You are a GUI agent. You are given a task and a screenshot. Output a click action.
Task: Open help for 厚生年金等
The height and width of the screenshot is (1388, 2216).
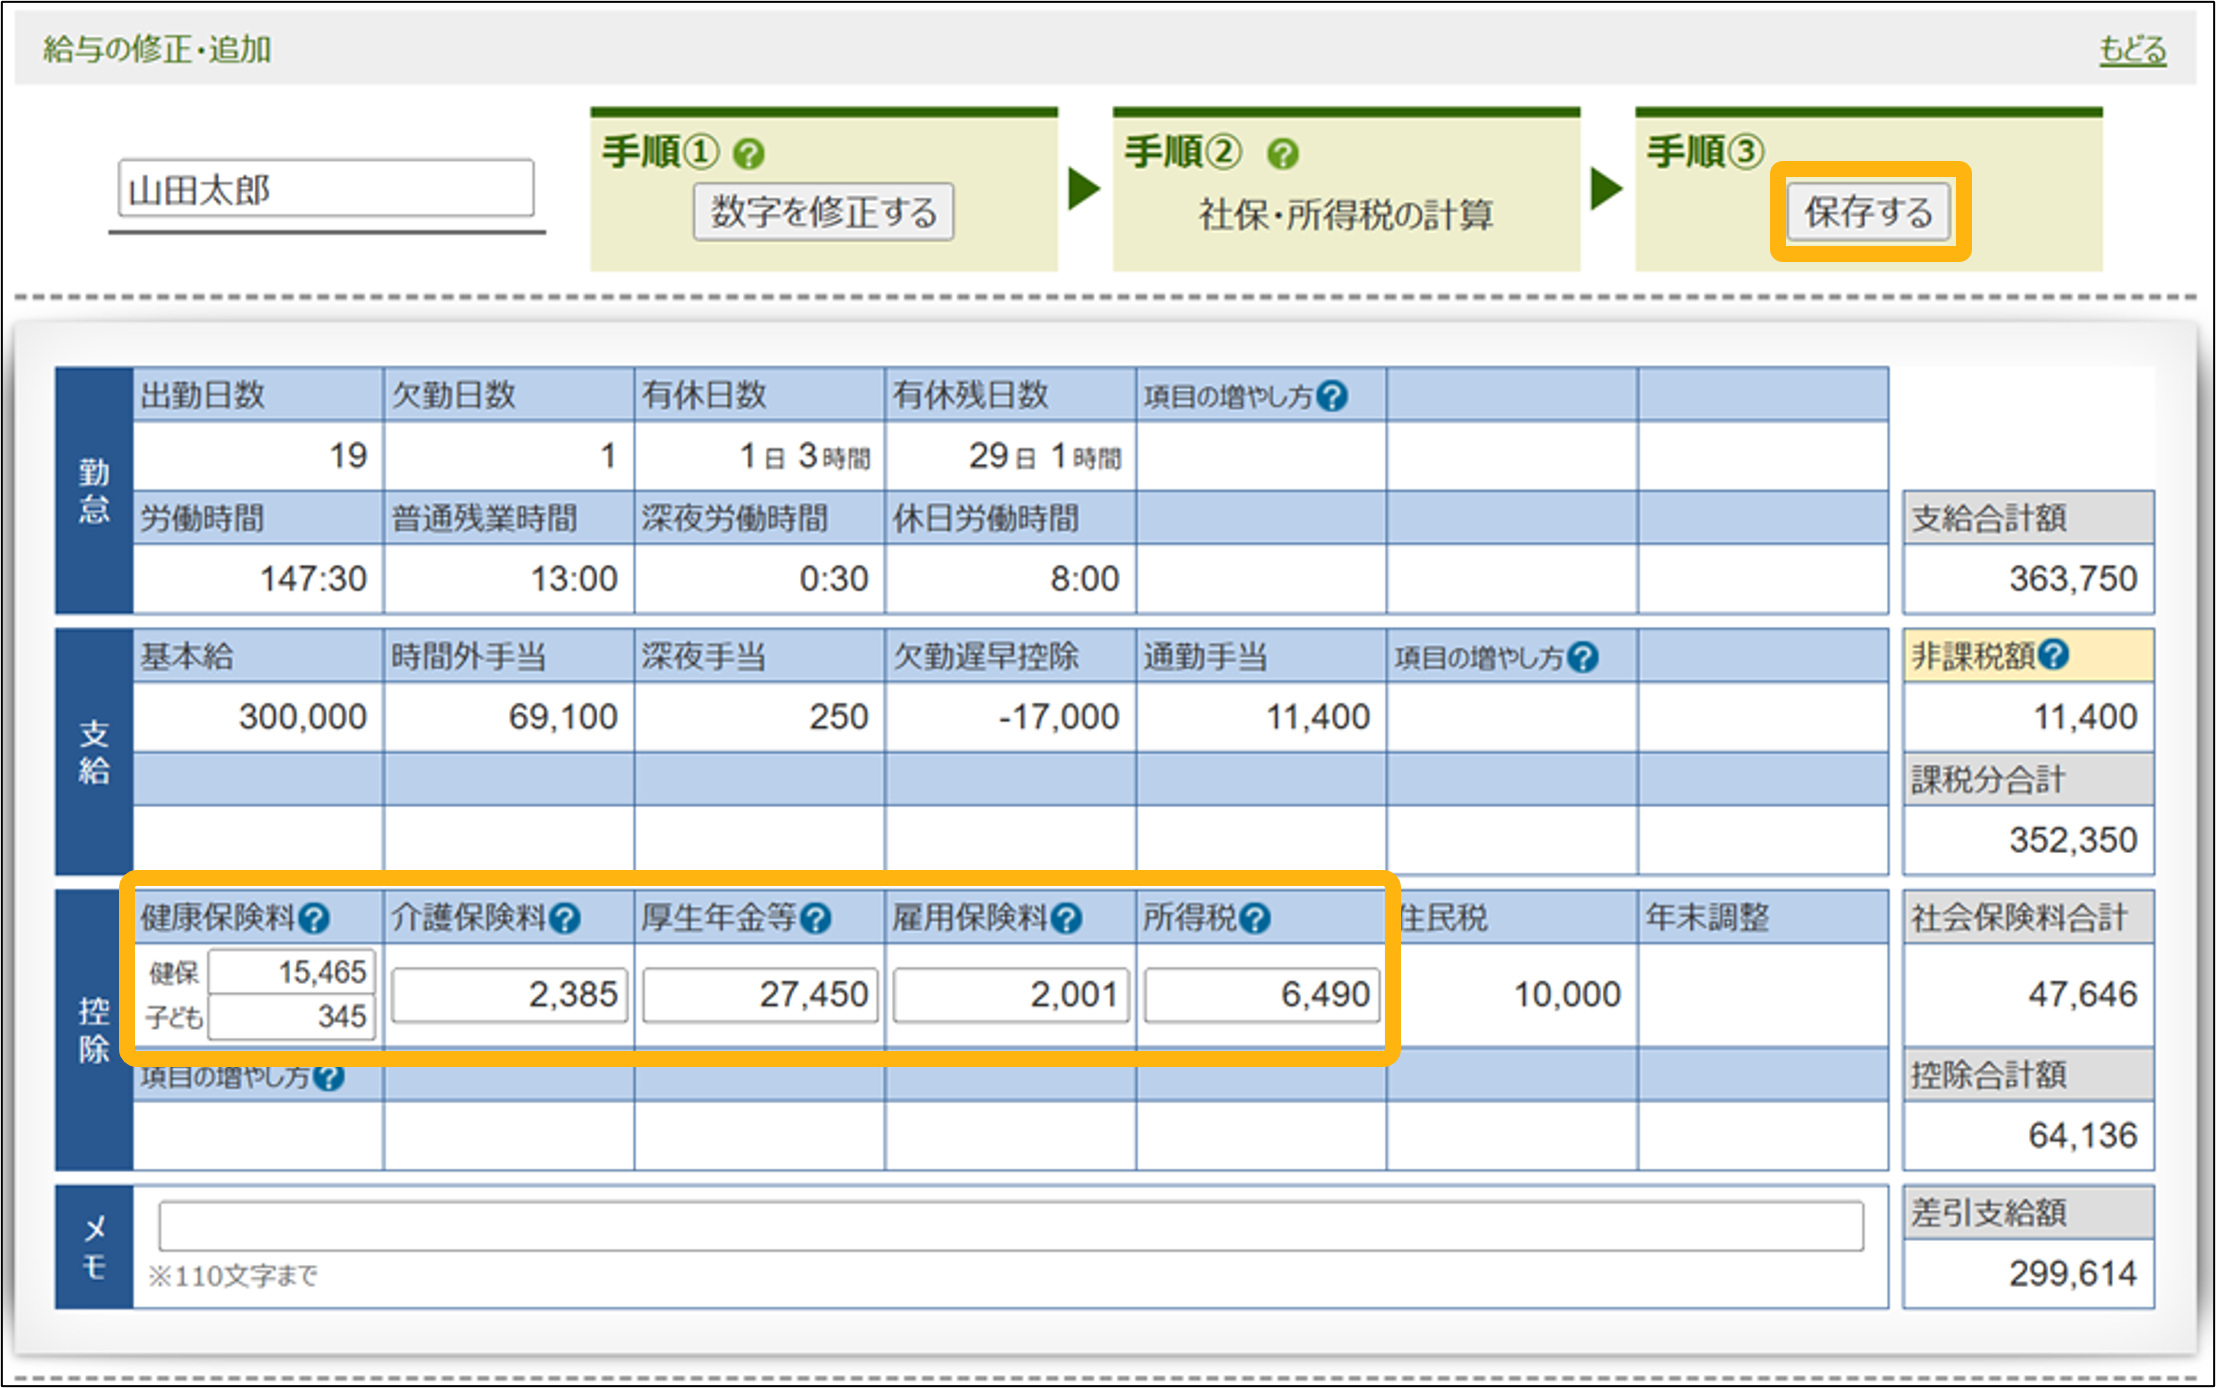816,918
